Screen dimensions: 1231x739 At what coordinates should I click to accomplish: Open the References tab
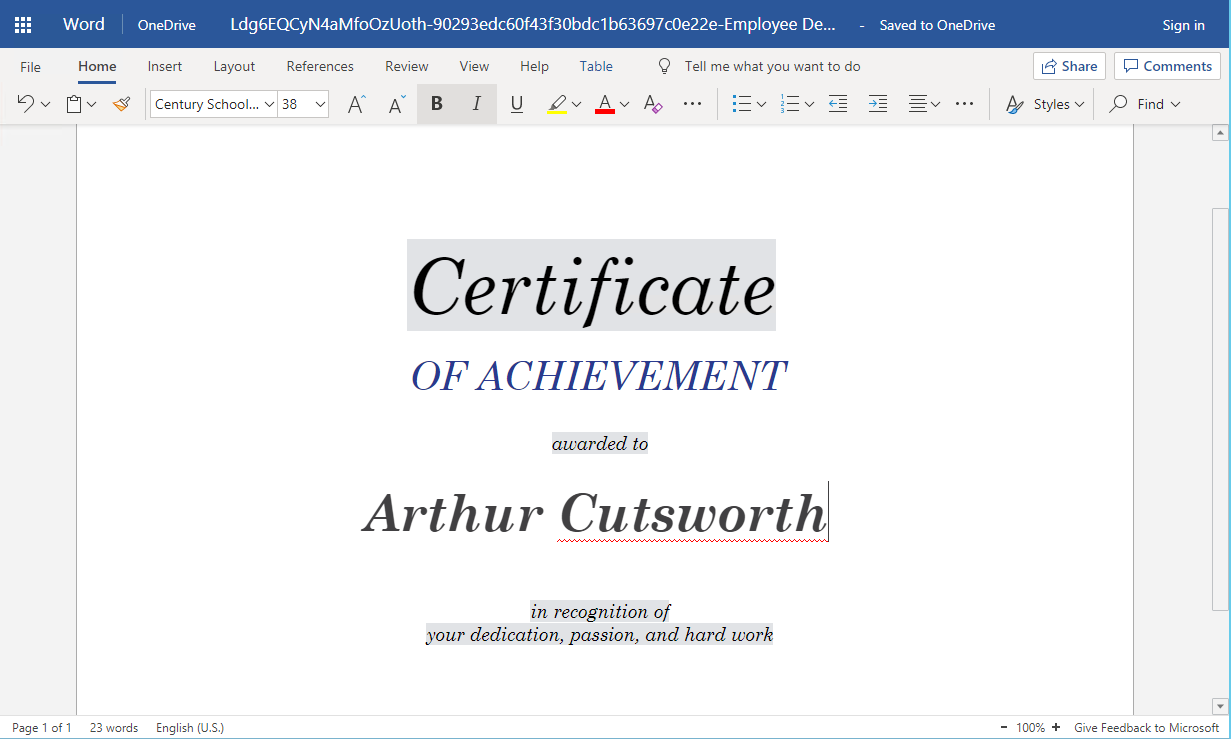320,66
